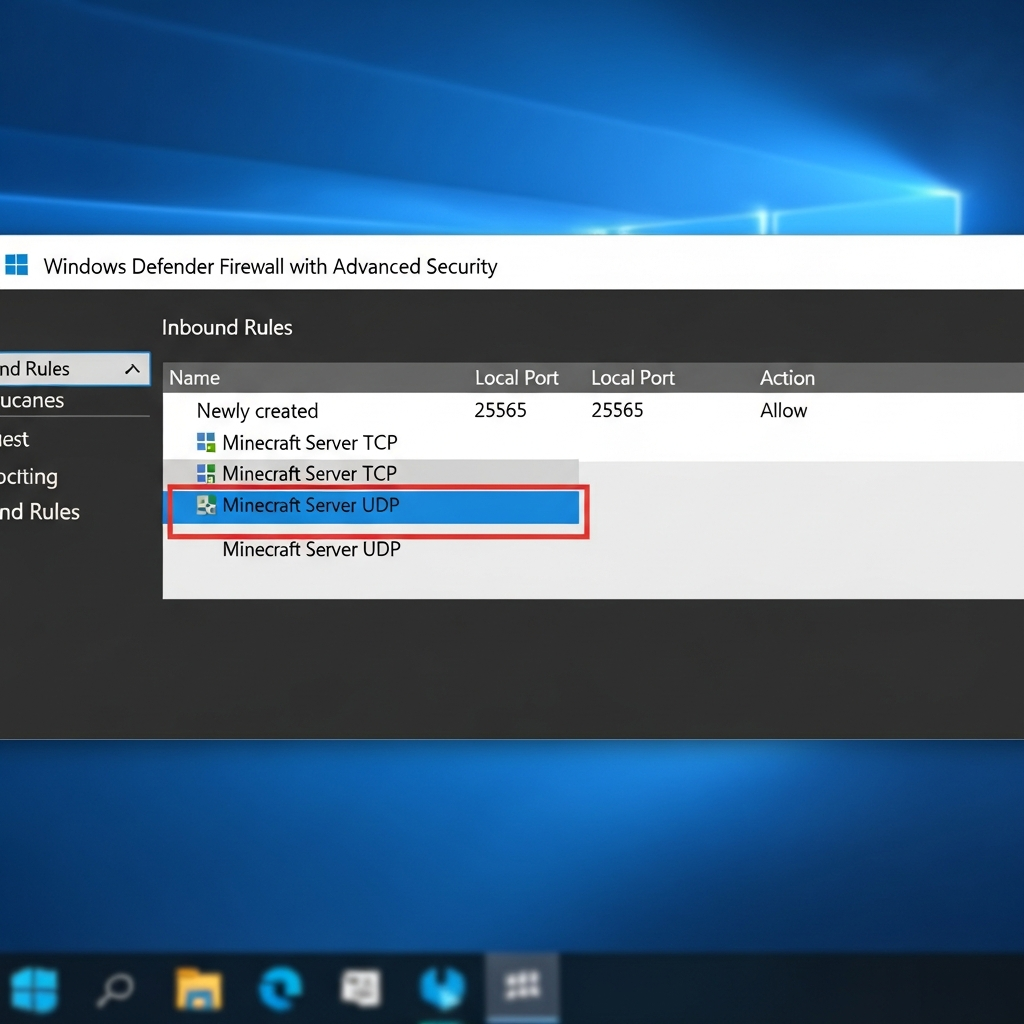Click the first Local Port column header
Image resolution: width=1024 pixels, height=1024 pixels.
tap(517, 378)
